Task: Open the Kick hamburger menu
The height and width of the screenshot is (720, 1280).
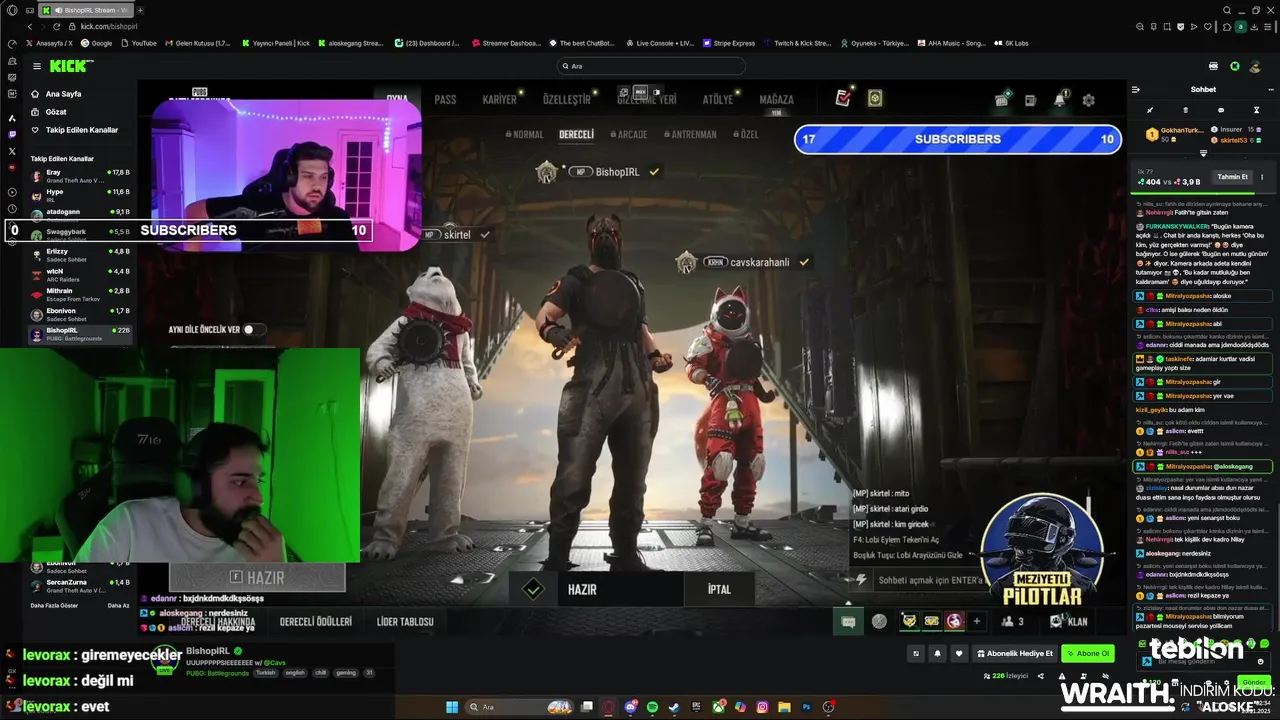Action: click(37, 66)
